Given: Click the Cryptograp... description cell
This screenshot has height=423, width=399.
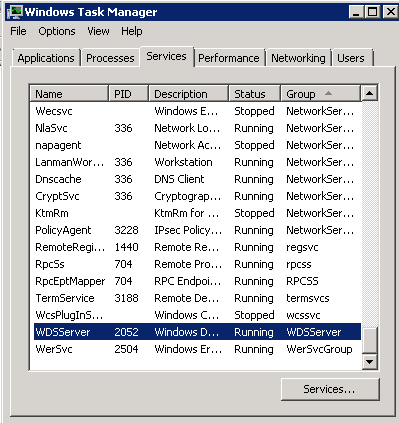Looking at the screenshot, I should (x=188, y=196).
